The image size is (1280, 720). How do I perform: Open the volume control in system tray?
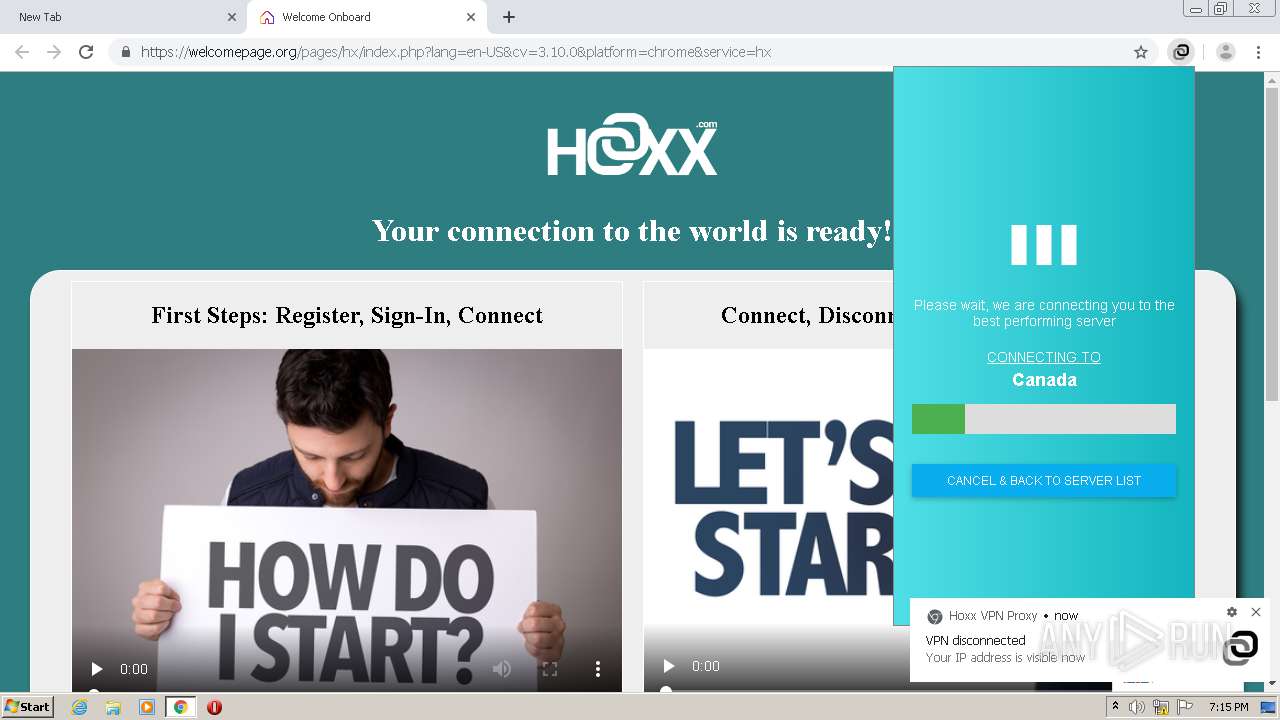point(1137,707)
